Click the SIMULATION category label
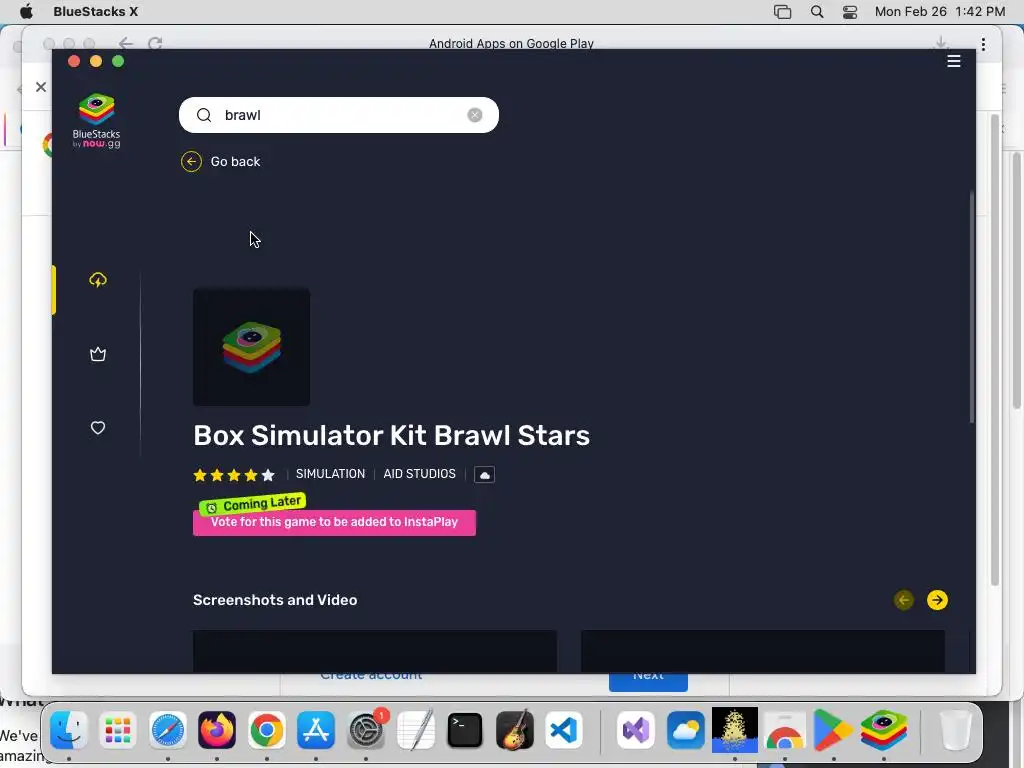Image resolution: width=1024 pixels, height=768 pixels. point(330,474)
